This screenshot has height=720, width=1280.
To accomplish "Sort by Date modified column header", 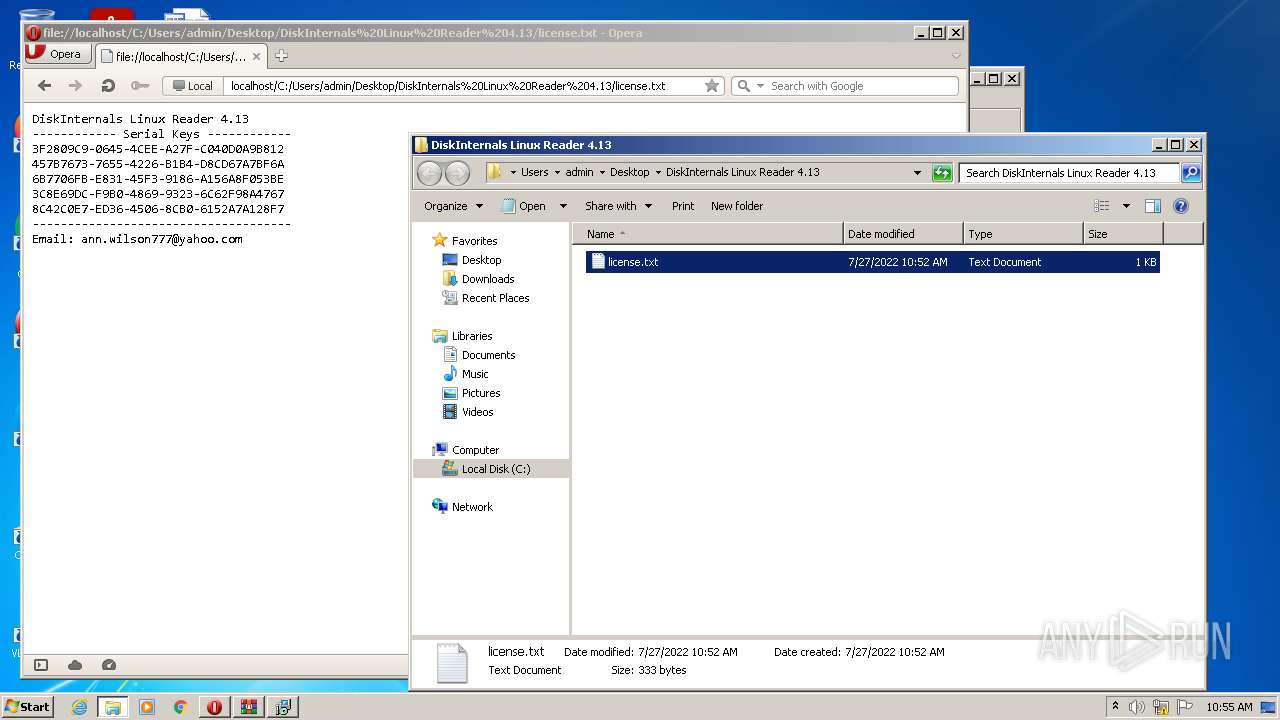I will [x=903, y=234].
